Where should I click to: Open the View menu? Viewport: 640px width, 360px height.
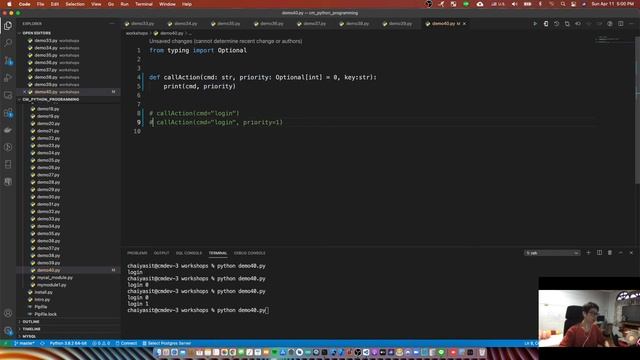pyautogui.click(x=96, y=4)
